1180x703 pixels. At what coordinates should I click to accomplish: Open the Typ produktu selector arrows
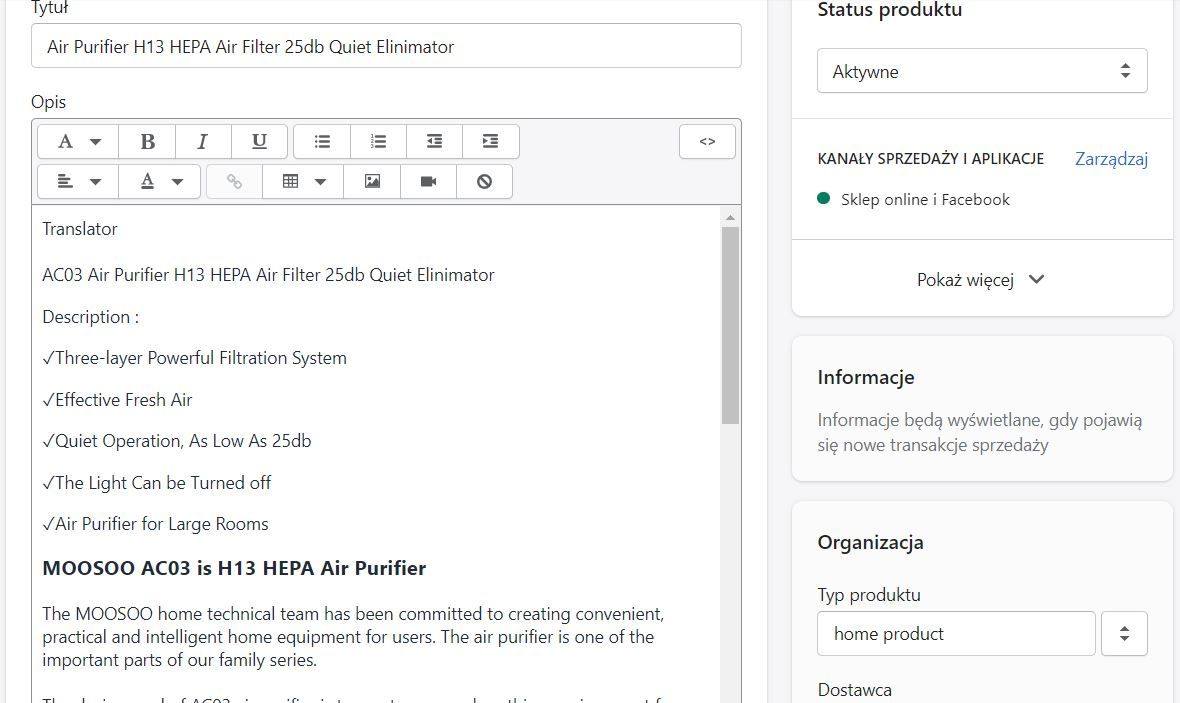pyautogui.click(x=1124, y=634)
